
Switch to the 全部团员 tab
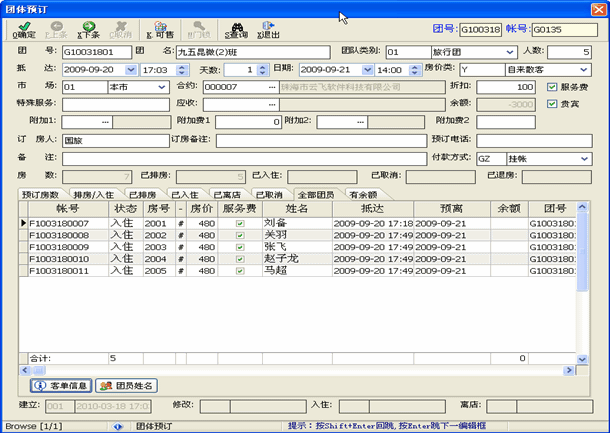[316, 194]
